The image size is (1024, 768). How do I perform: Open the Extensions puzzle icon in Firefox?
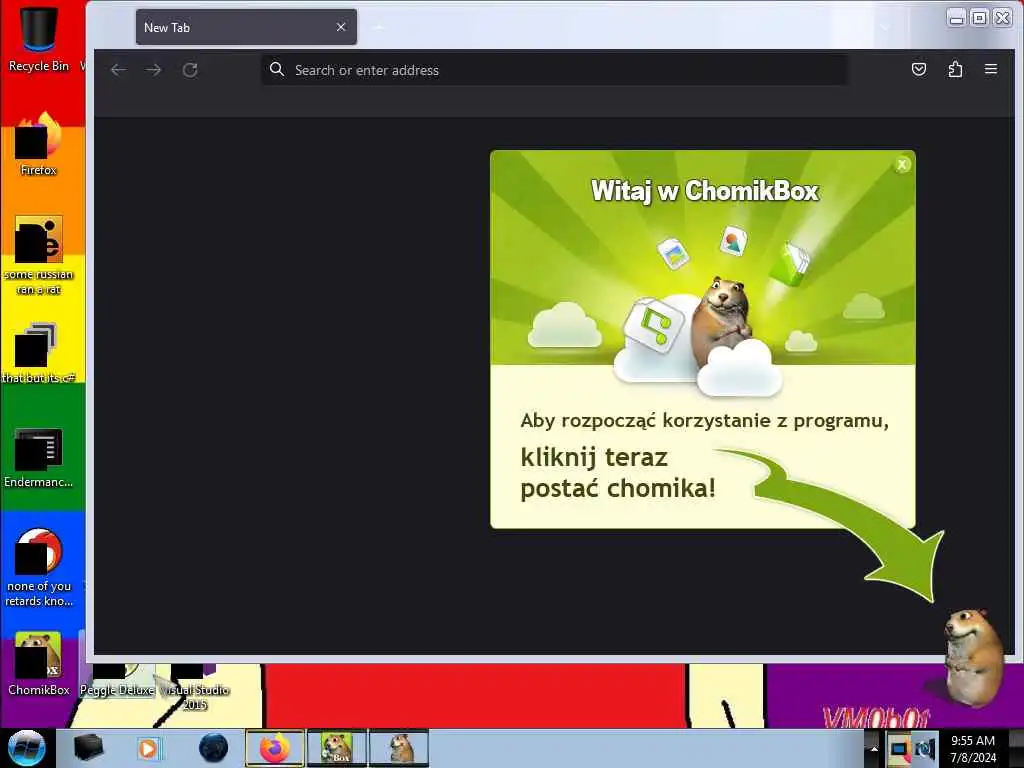click(x=955, y=69)
